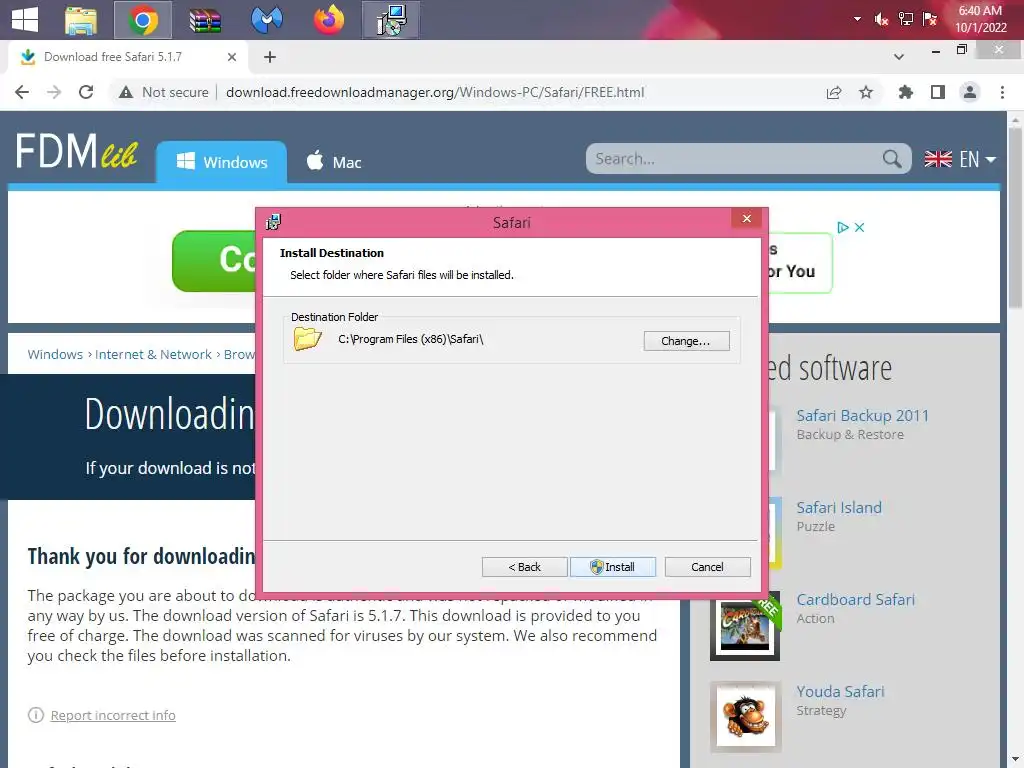The height and width of the screenshot is (768, 1024).
Task: Cancel the Safari installation
Action: [707, 567]
